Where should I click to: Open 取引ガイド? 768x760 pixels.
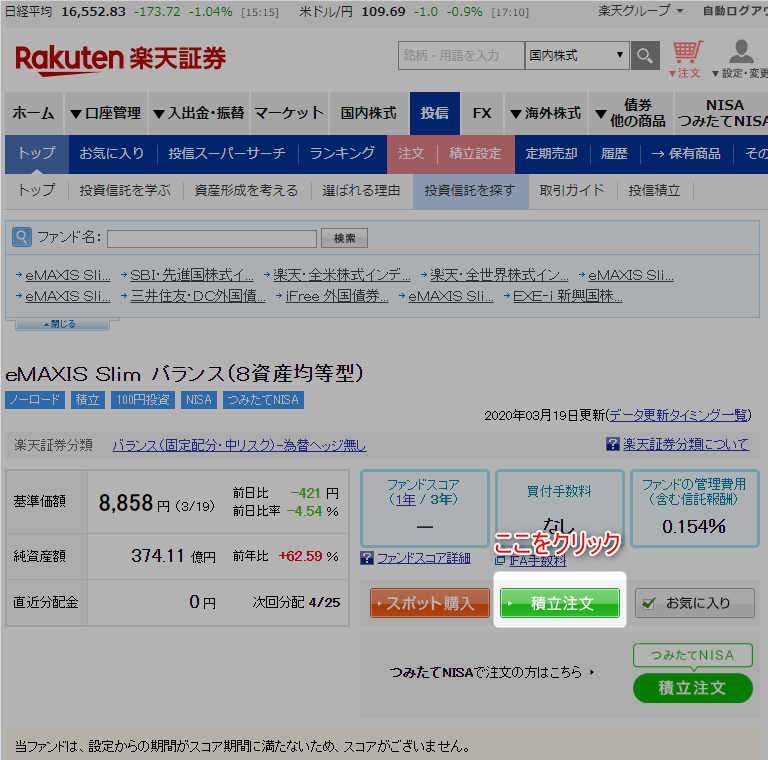coord(572,190)
